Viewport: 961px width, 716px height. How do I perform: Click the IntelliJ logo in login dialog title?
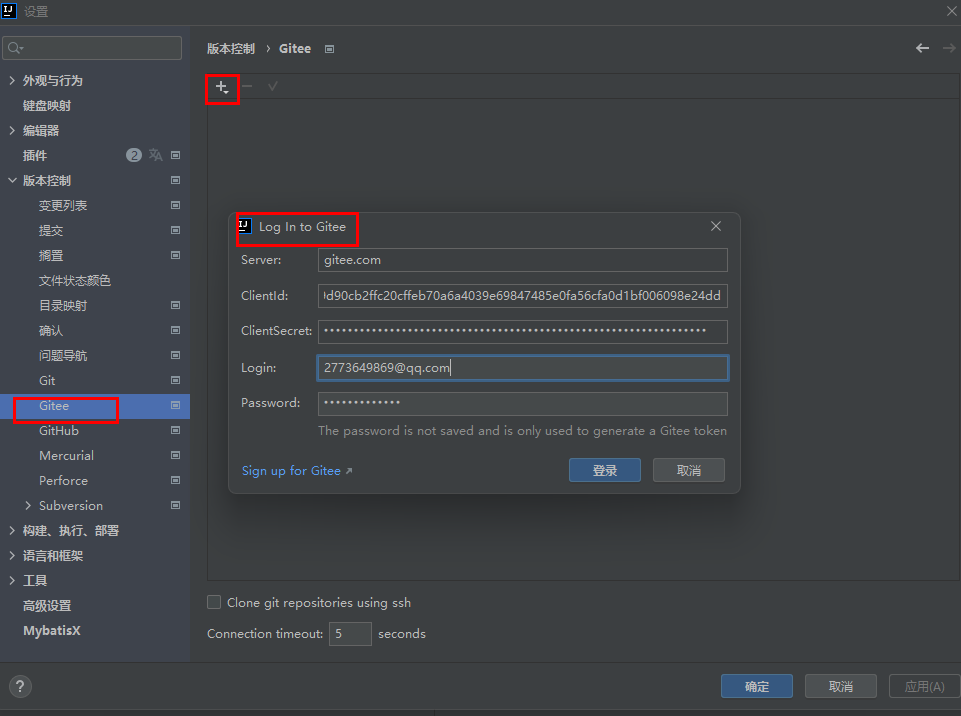[x=245, y=226]
